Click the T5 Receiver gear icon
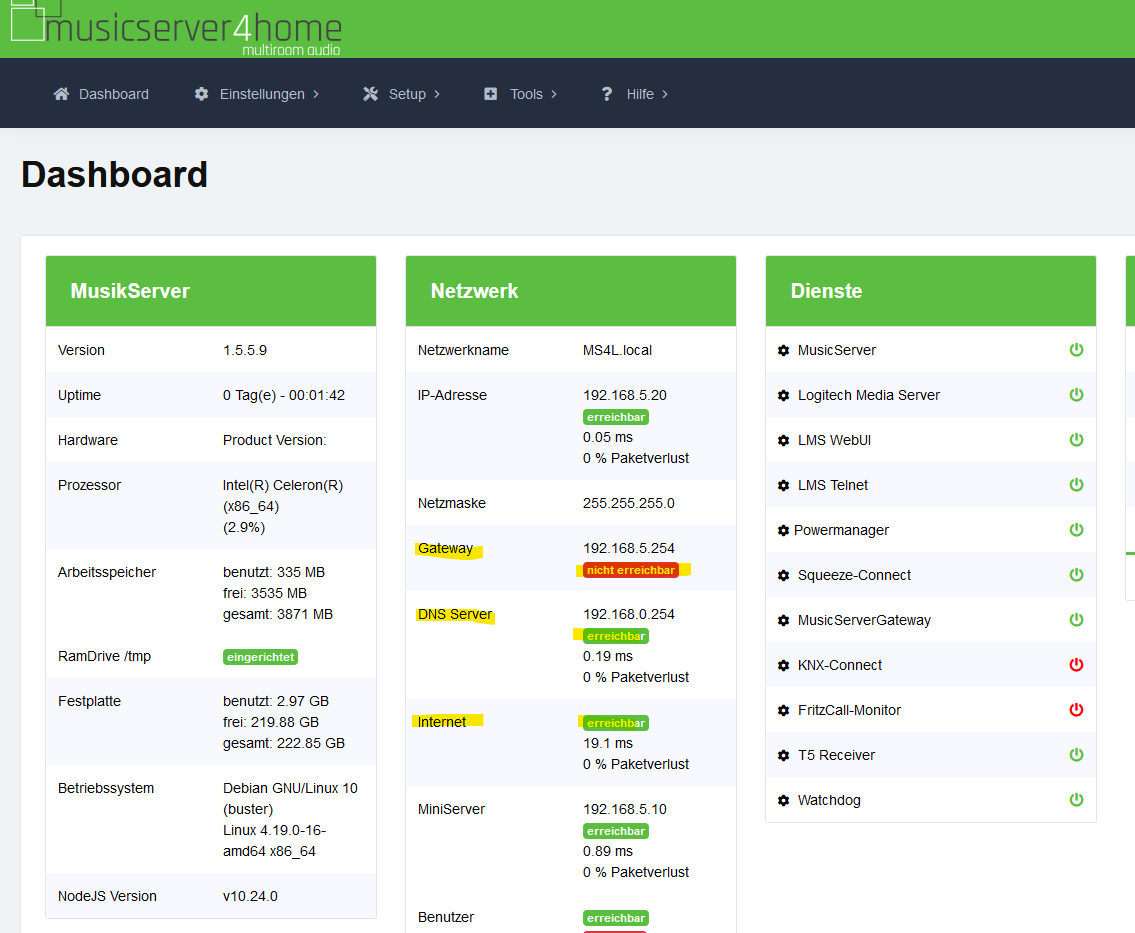This screenshot has width=1135, height=933. (783, 755)
